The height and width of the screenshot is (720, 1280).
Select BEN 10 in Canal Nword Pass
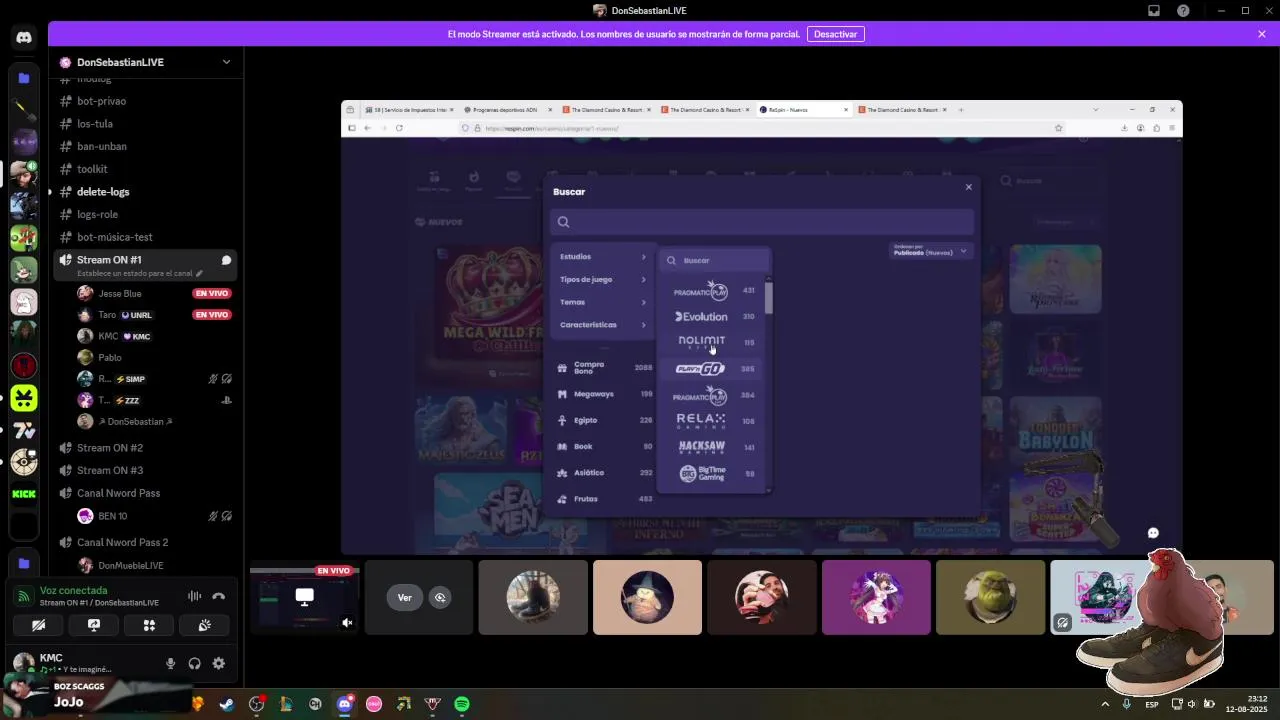click(113, 516)
